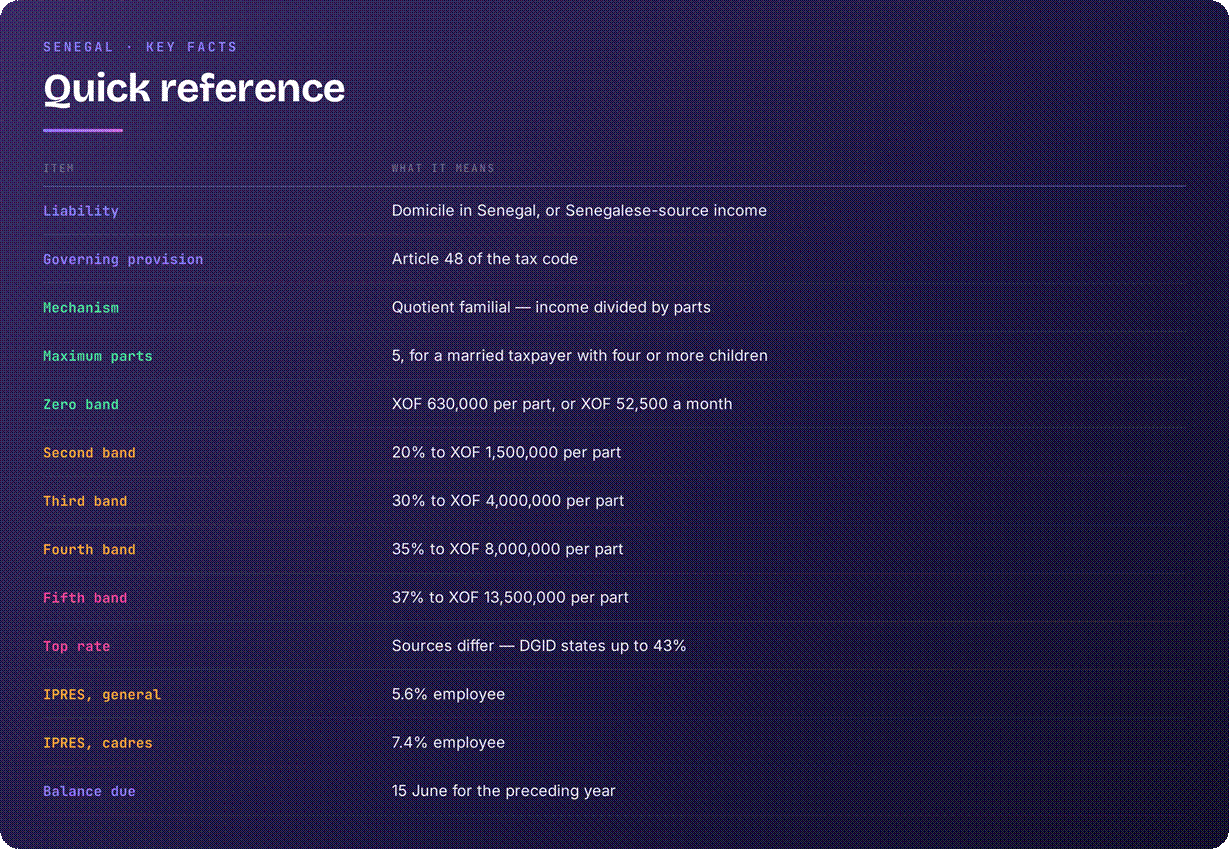The image size is (1229, 849).
Task: Click the Fourth band label
Action: [89, 549]
